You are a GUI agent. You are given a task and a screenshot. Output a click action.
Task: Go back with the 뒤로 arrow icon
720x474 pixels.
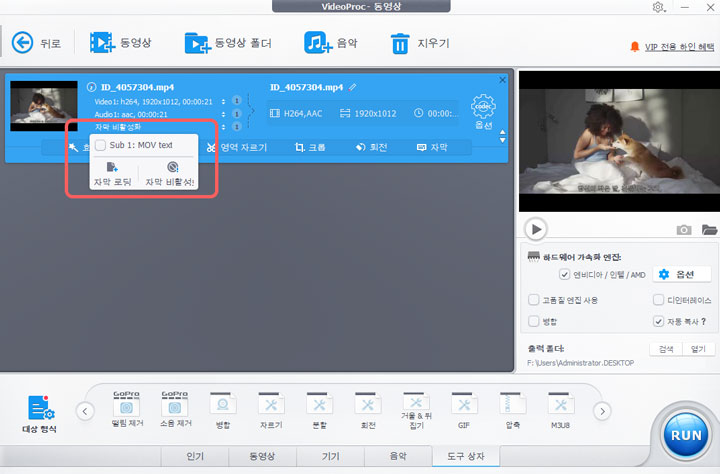click(x=22, y=43)
